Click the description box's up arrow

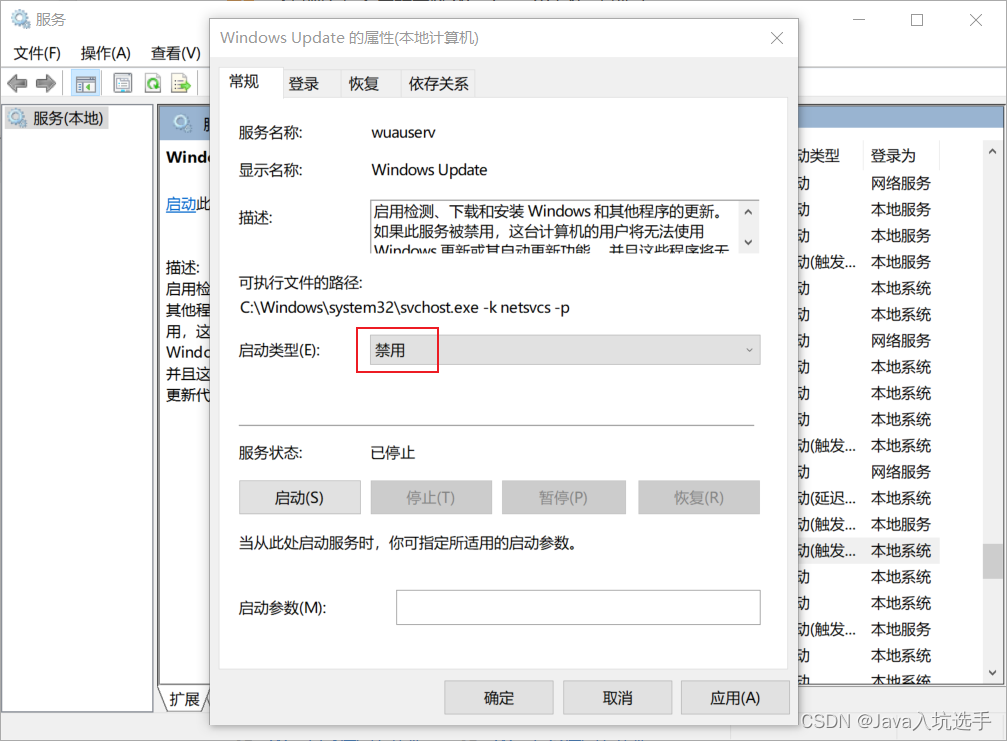click(x=748, y=212)
